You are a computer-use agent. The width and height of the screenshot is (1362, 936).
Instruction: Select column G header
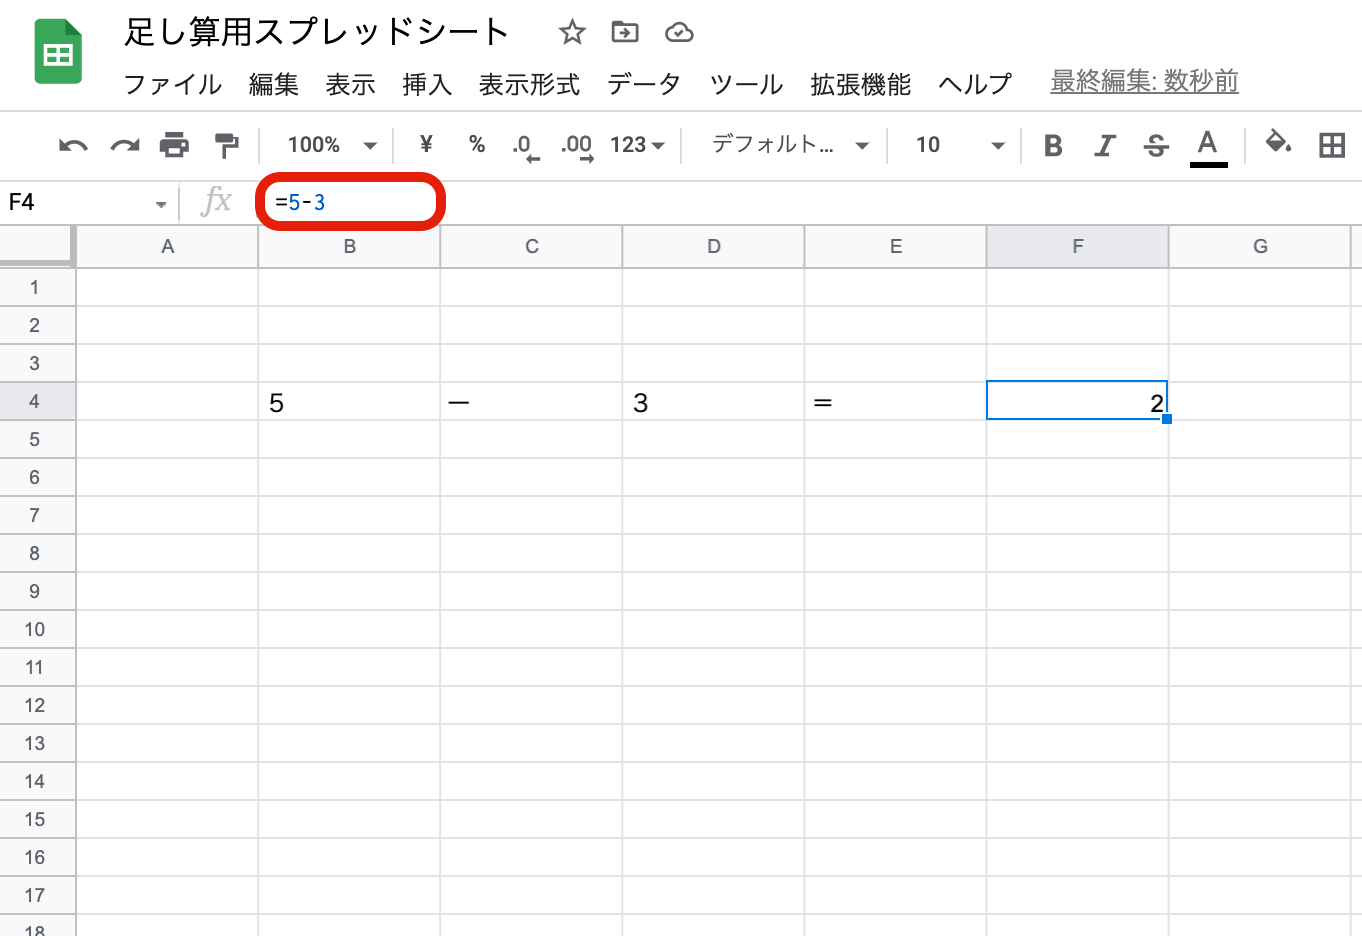click(x=1260, y=247)
